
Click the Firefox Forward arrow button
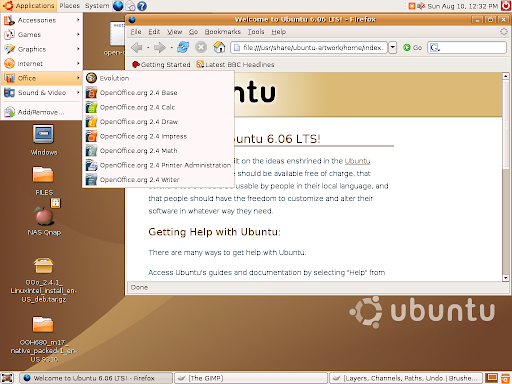[160, 48]
